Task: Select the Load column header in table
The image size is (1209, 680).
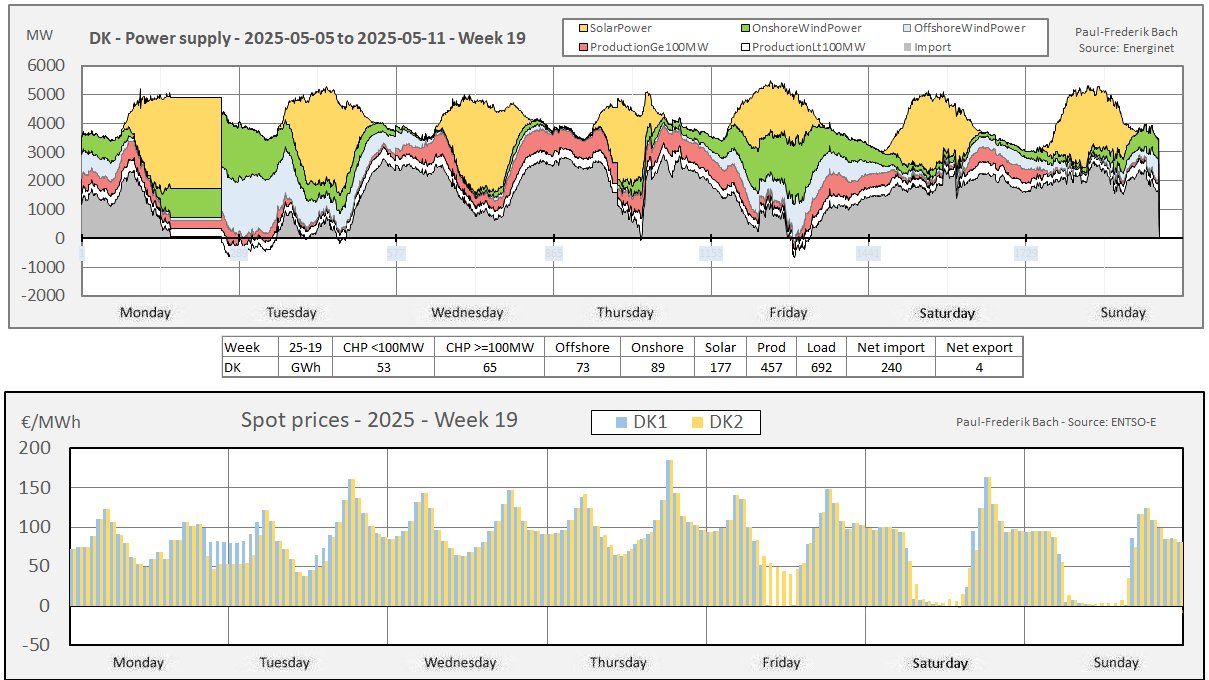Action: coord(821,347)
